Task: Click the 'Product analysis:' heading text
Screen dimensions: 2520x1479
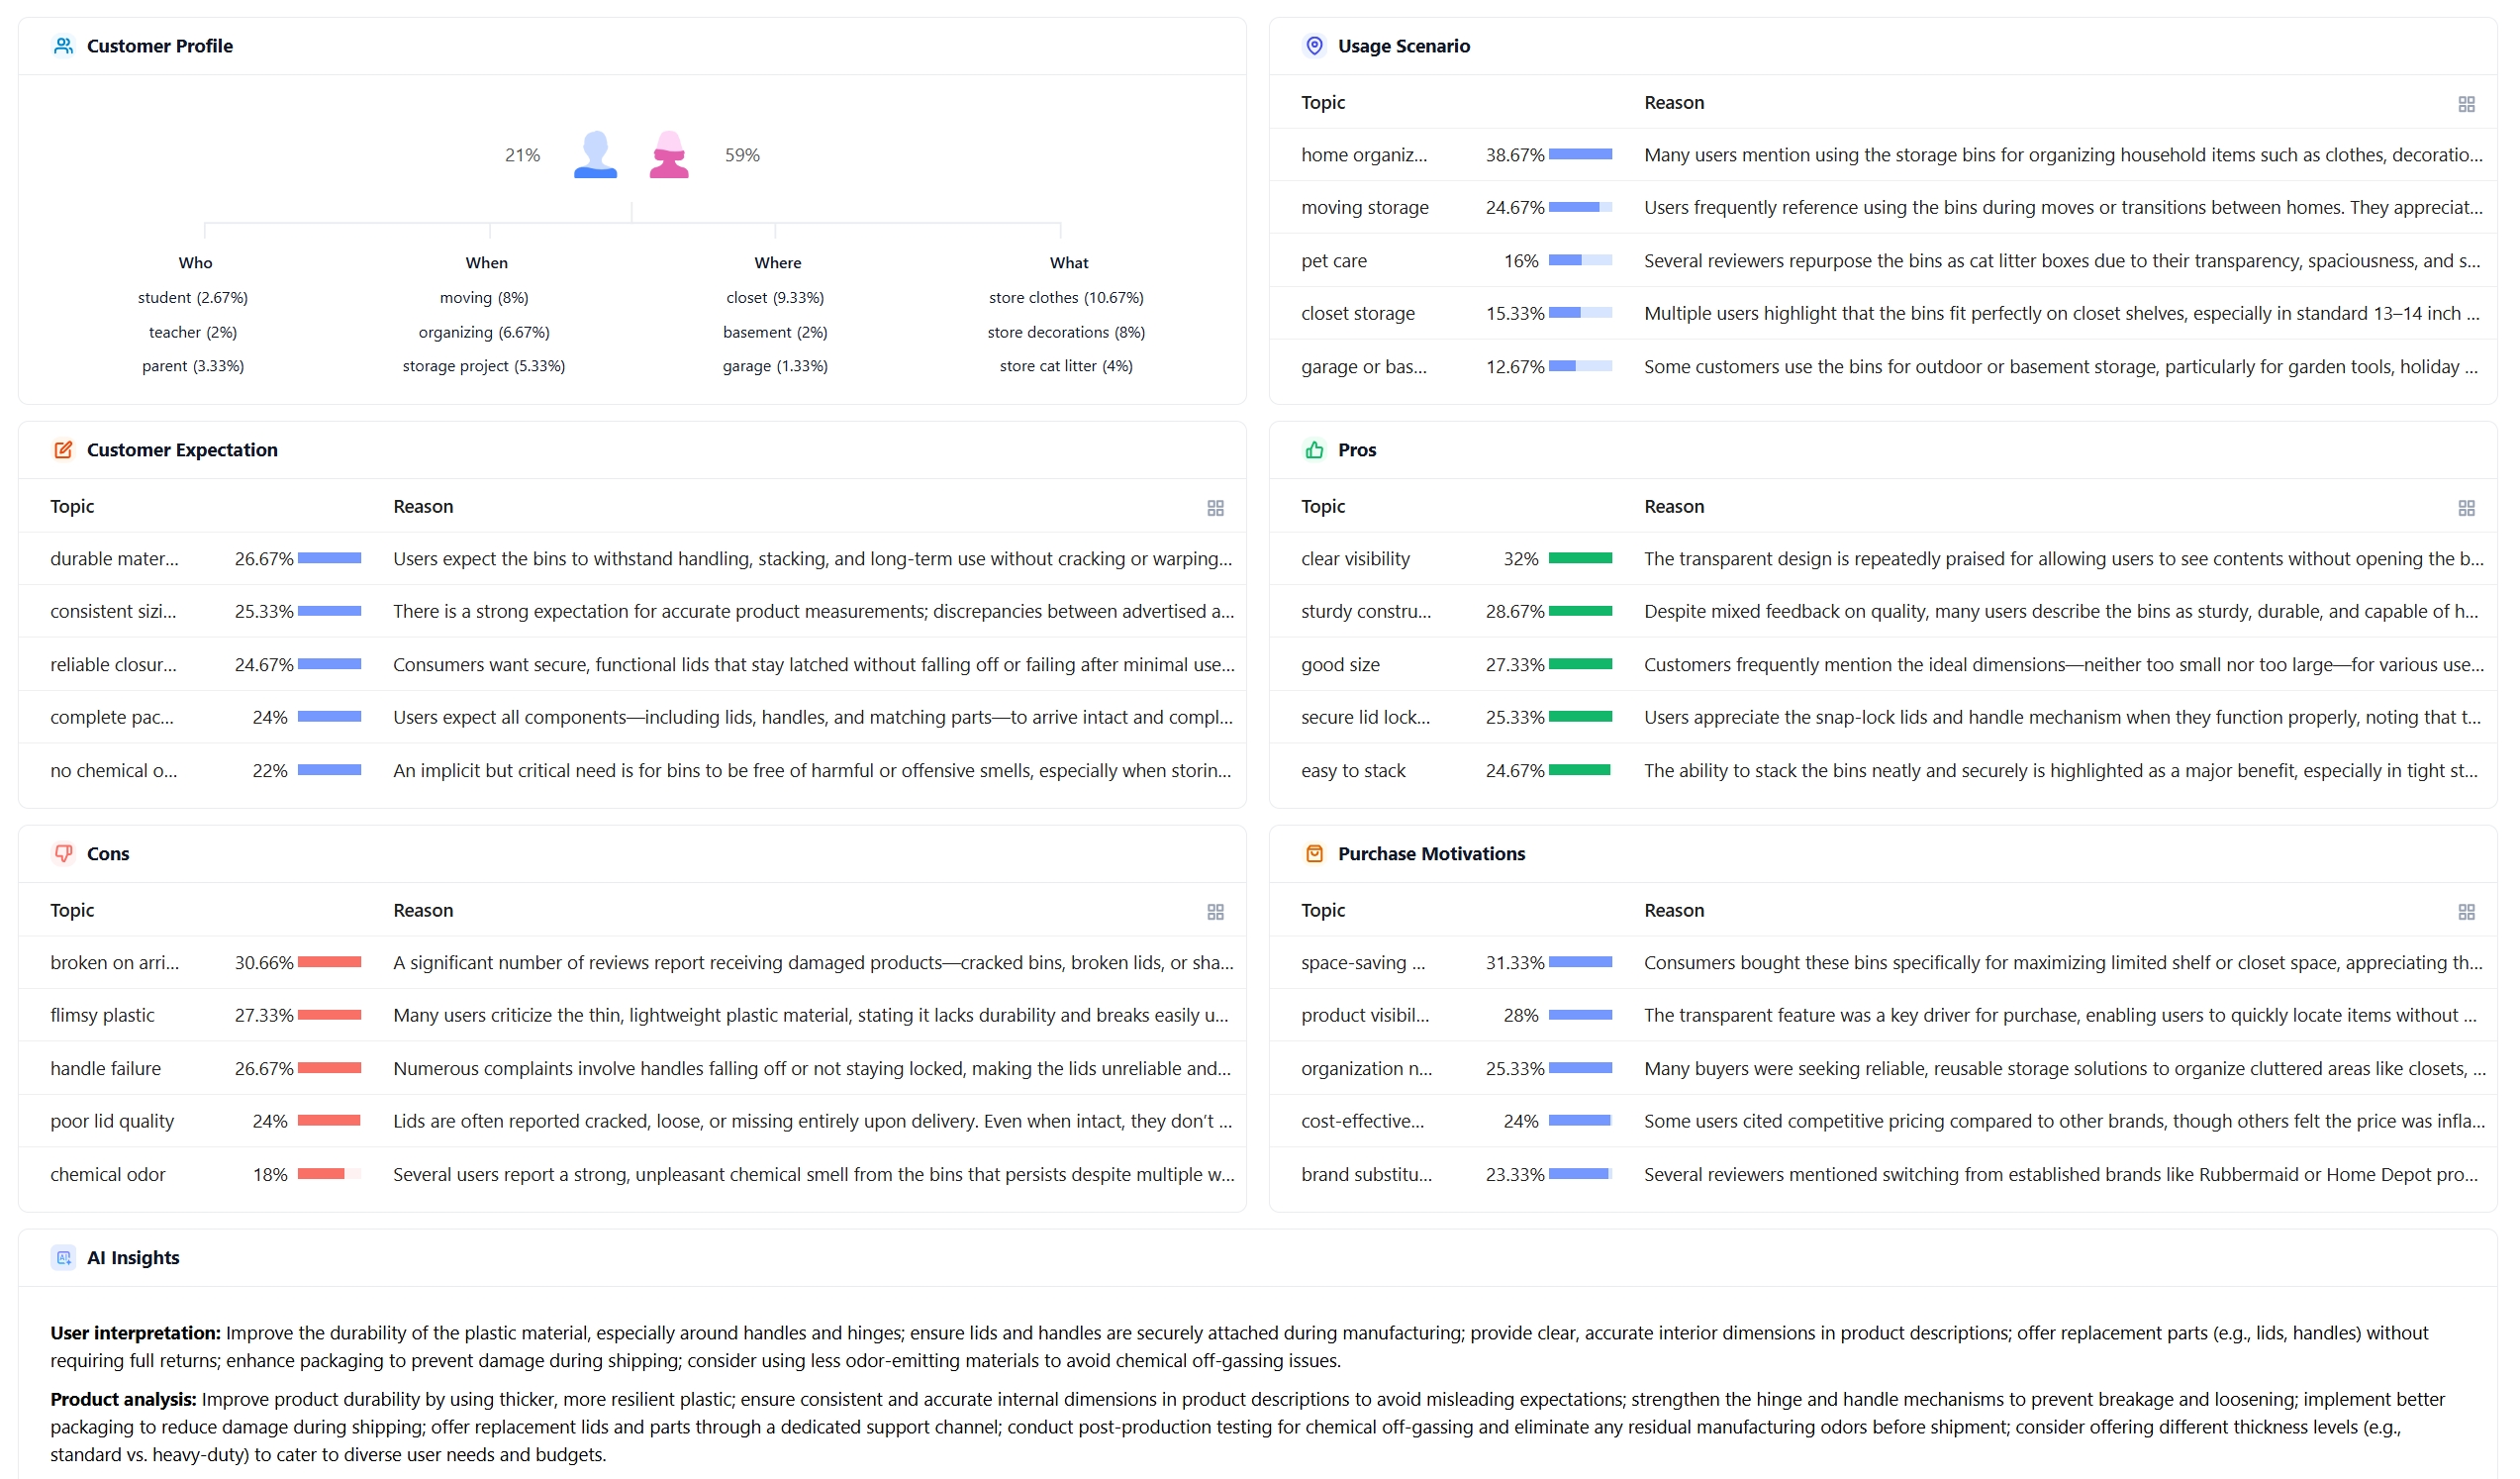Action: tap(123, 1399)
